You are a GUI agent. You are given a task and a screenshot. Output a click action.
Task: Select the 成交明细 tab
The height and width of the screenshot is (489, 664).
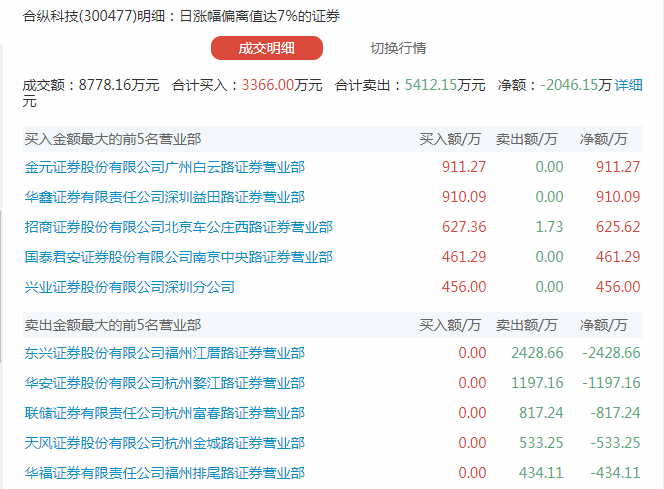click(x=267, y=48)
